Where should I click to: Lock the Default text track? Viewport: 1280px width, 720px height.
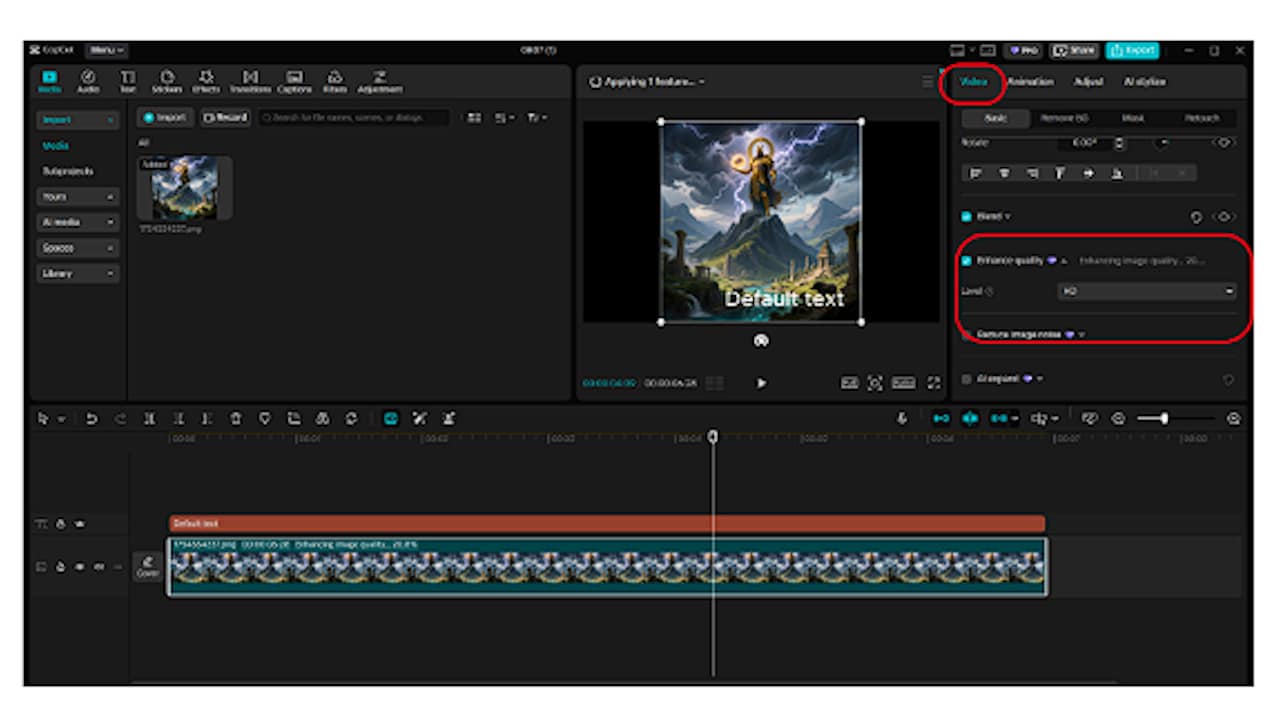[x=60, y=523]
